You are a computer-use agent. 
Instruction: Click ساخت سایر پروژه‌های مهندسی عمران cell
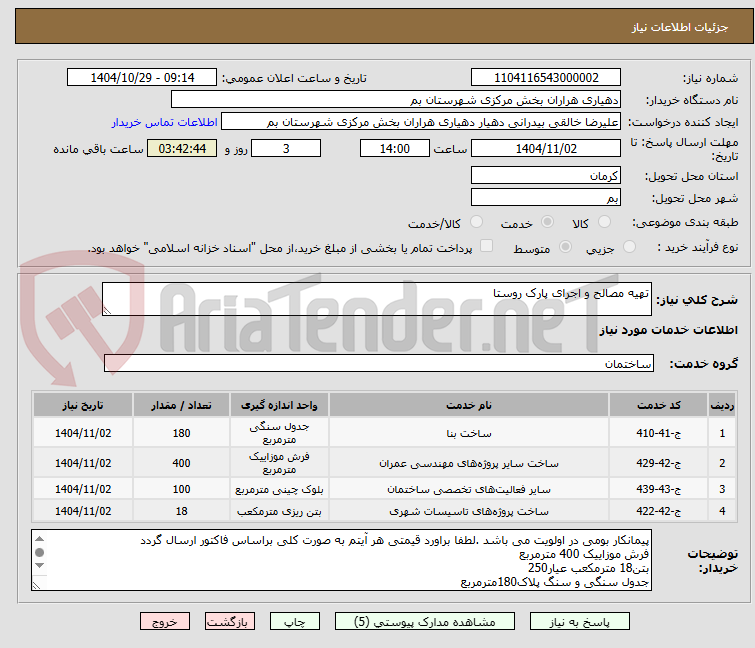pos(469,463)
